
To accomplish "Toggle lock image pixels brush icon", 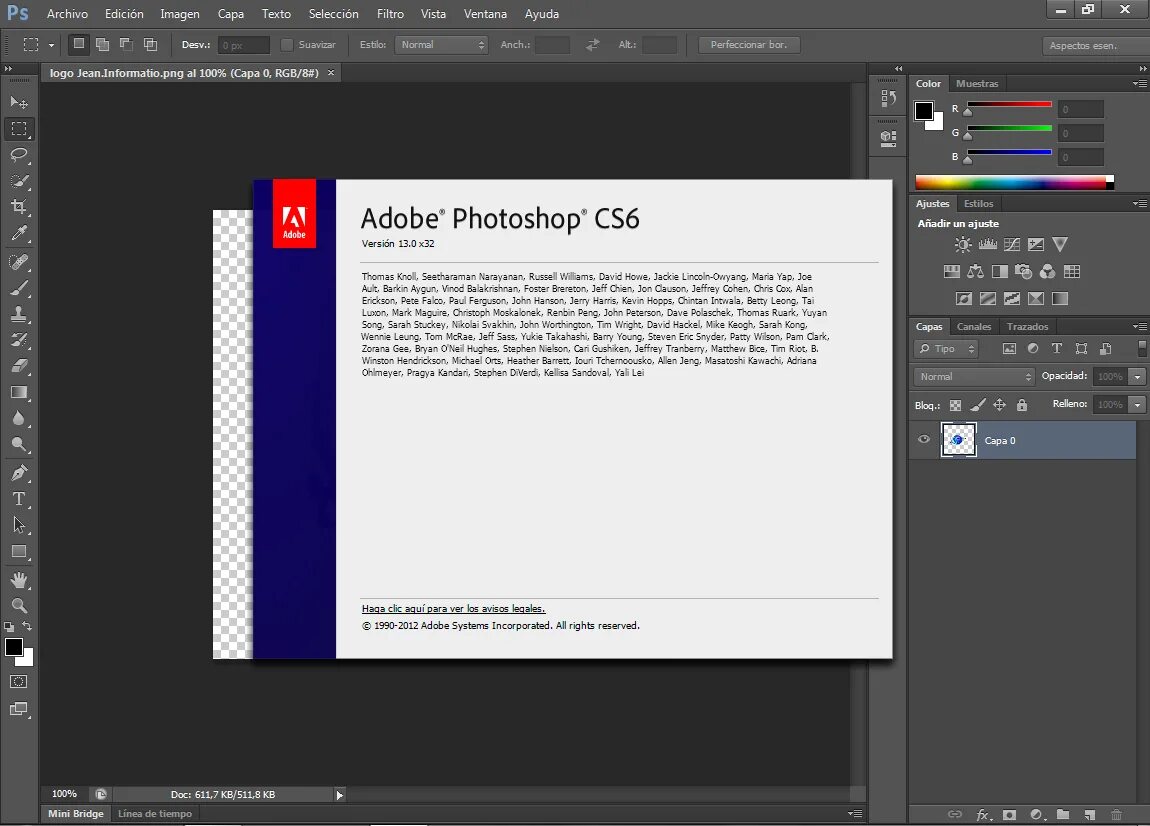I will coord(978,405).
